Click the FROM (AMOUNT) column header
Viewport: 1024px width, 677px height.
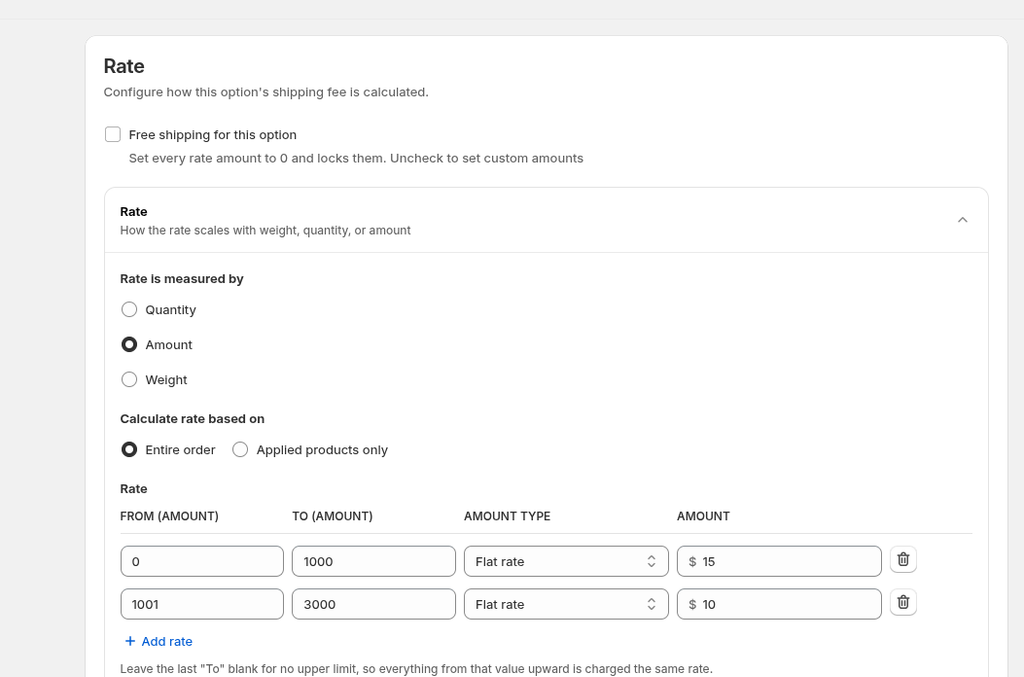tap(169, 516)
